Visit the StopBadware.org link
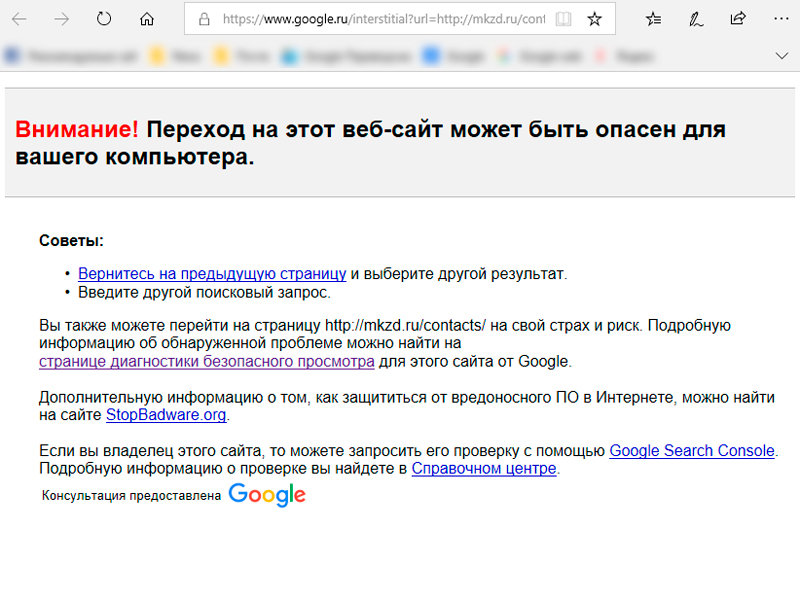Image resolution: width=800 pixels, height=600 pixels. (x=166, y=414)
